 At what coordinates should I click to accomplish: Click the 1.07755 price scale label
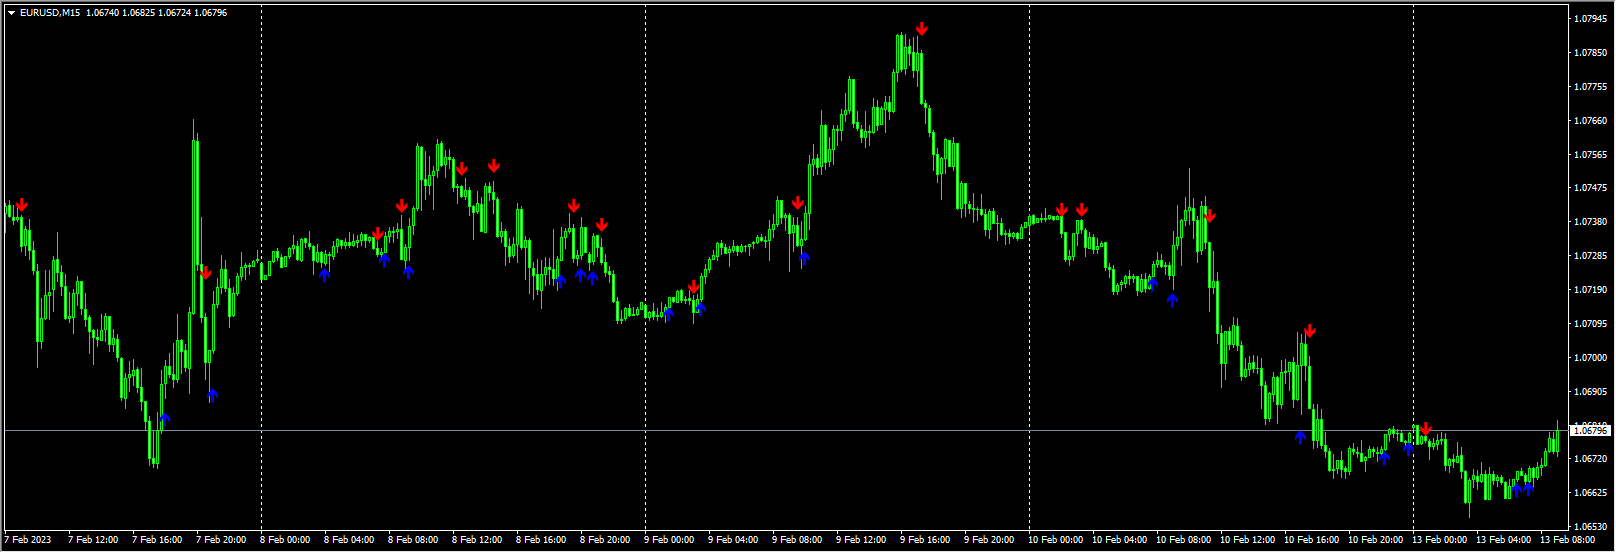point(1590,87)
